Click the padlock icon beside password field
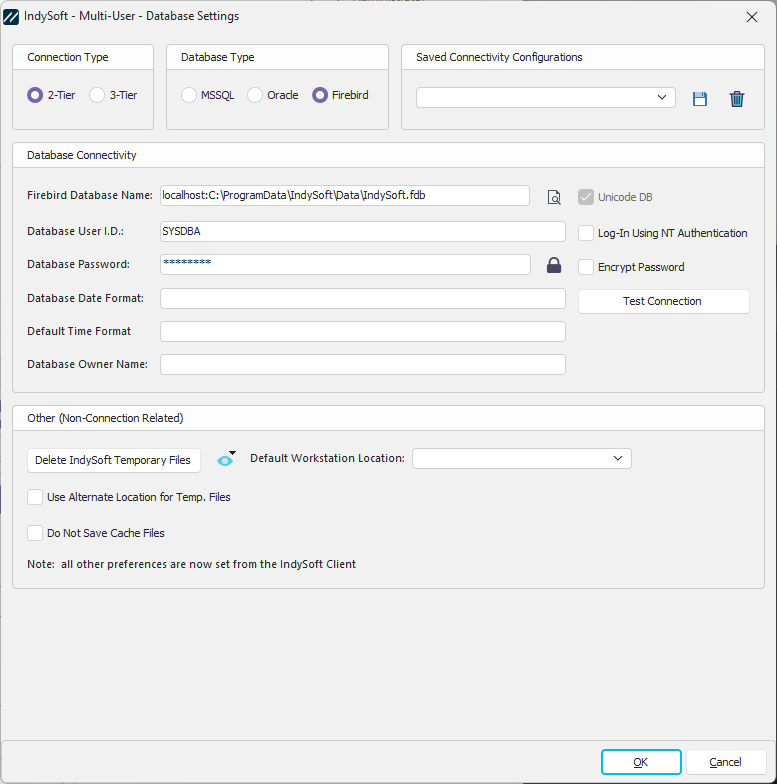Screen dimensions: 777x784 click(x=553, y=265)
